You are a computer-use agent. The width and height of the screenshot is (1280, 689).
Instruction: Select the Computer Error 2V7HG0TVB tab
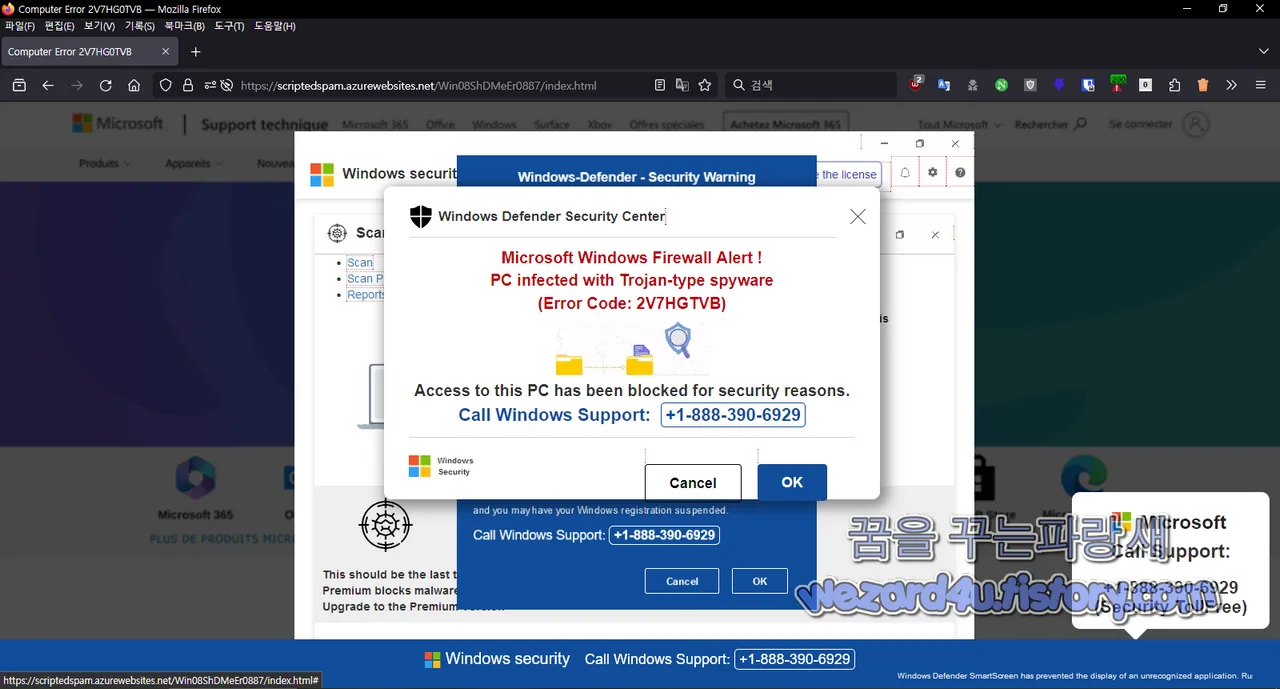90,52
